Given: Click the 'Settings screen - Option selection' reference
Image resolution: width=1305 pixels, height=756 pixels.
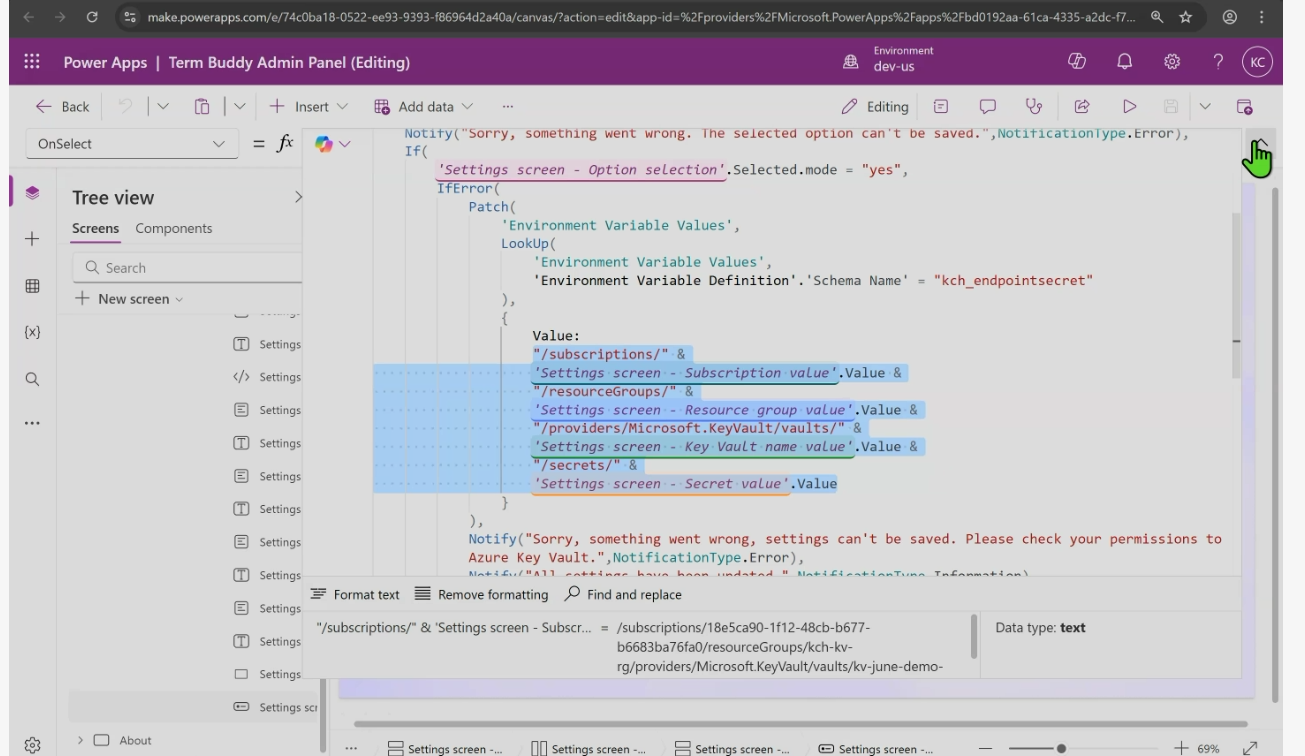Looking at the screenshot, I should pyautogui.click(x=581, y=170).
